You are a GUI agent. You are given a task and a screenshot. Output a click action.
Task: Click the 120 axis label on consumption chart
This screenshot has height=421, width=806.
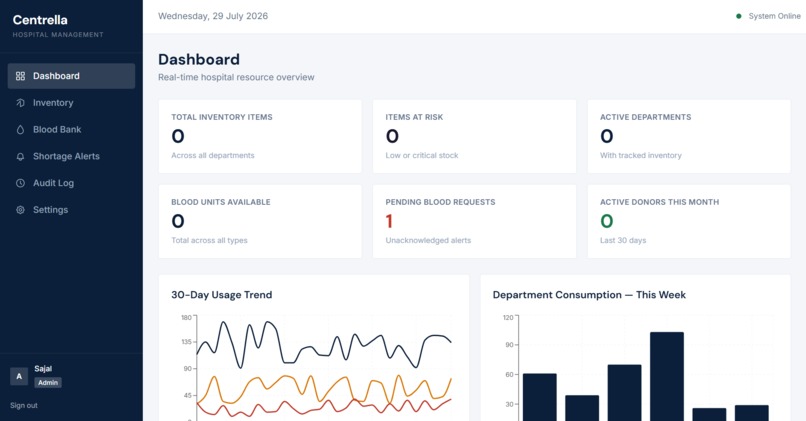coord(508,318)
